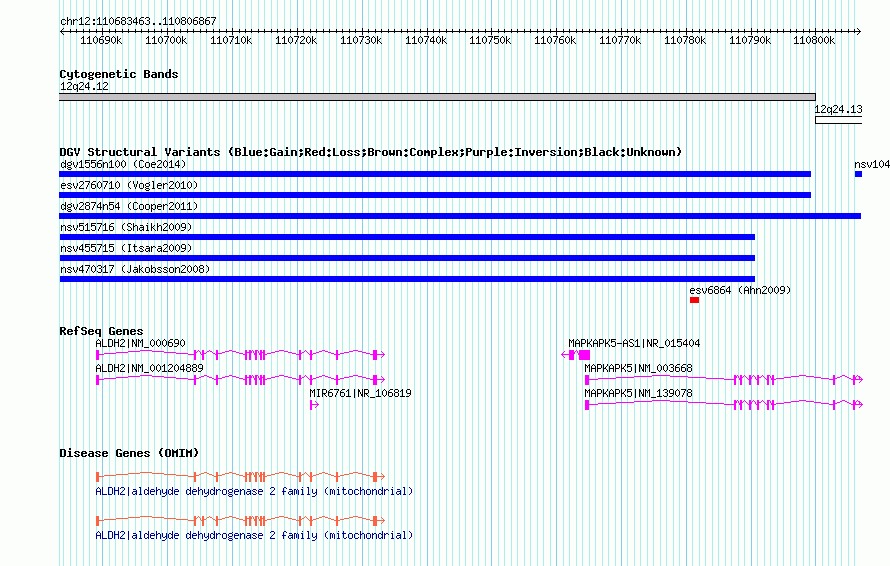Click the 12q24.13 band label

838,110
